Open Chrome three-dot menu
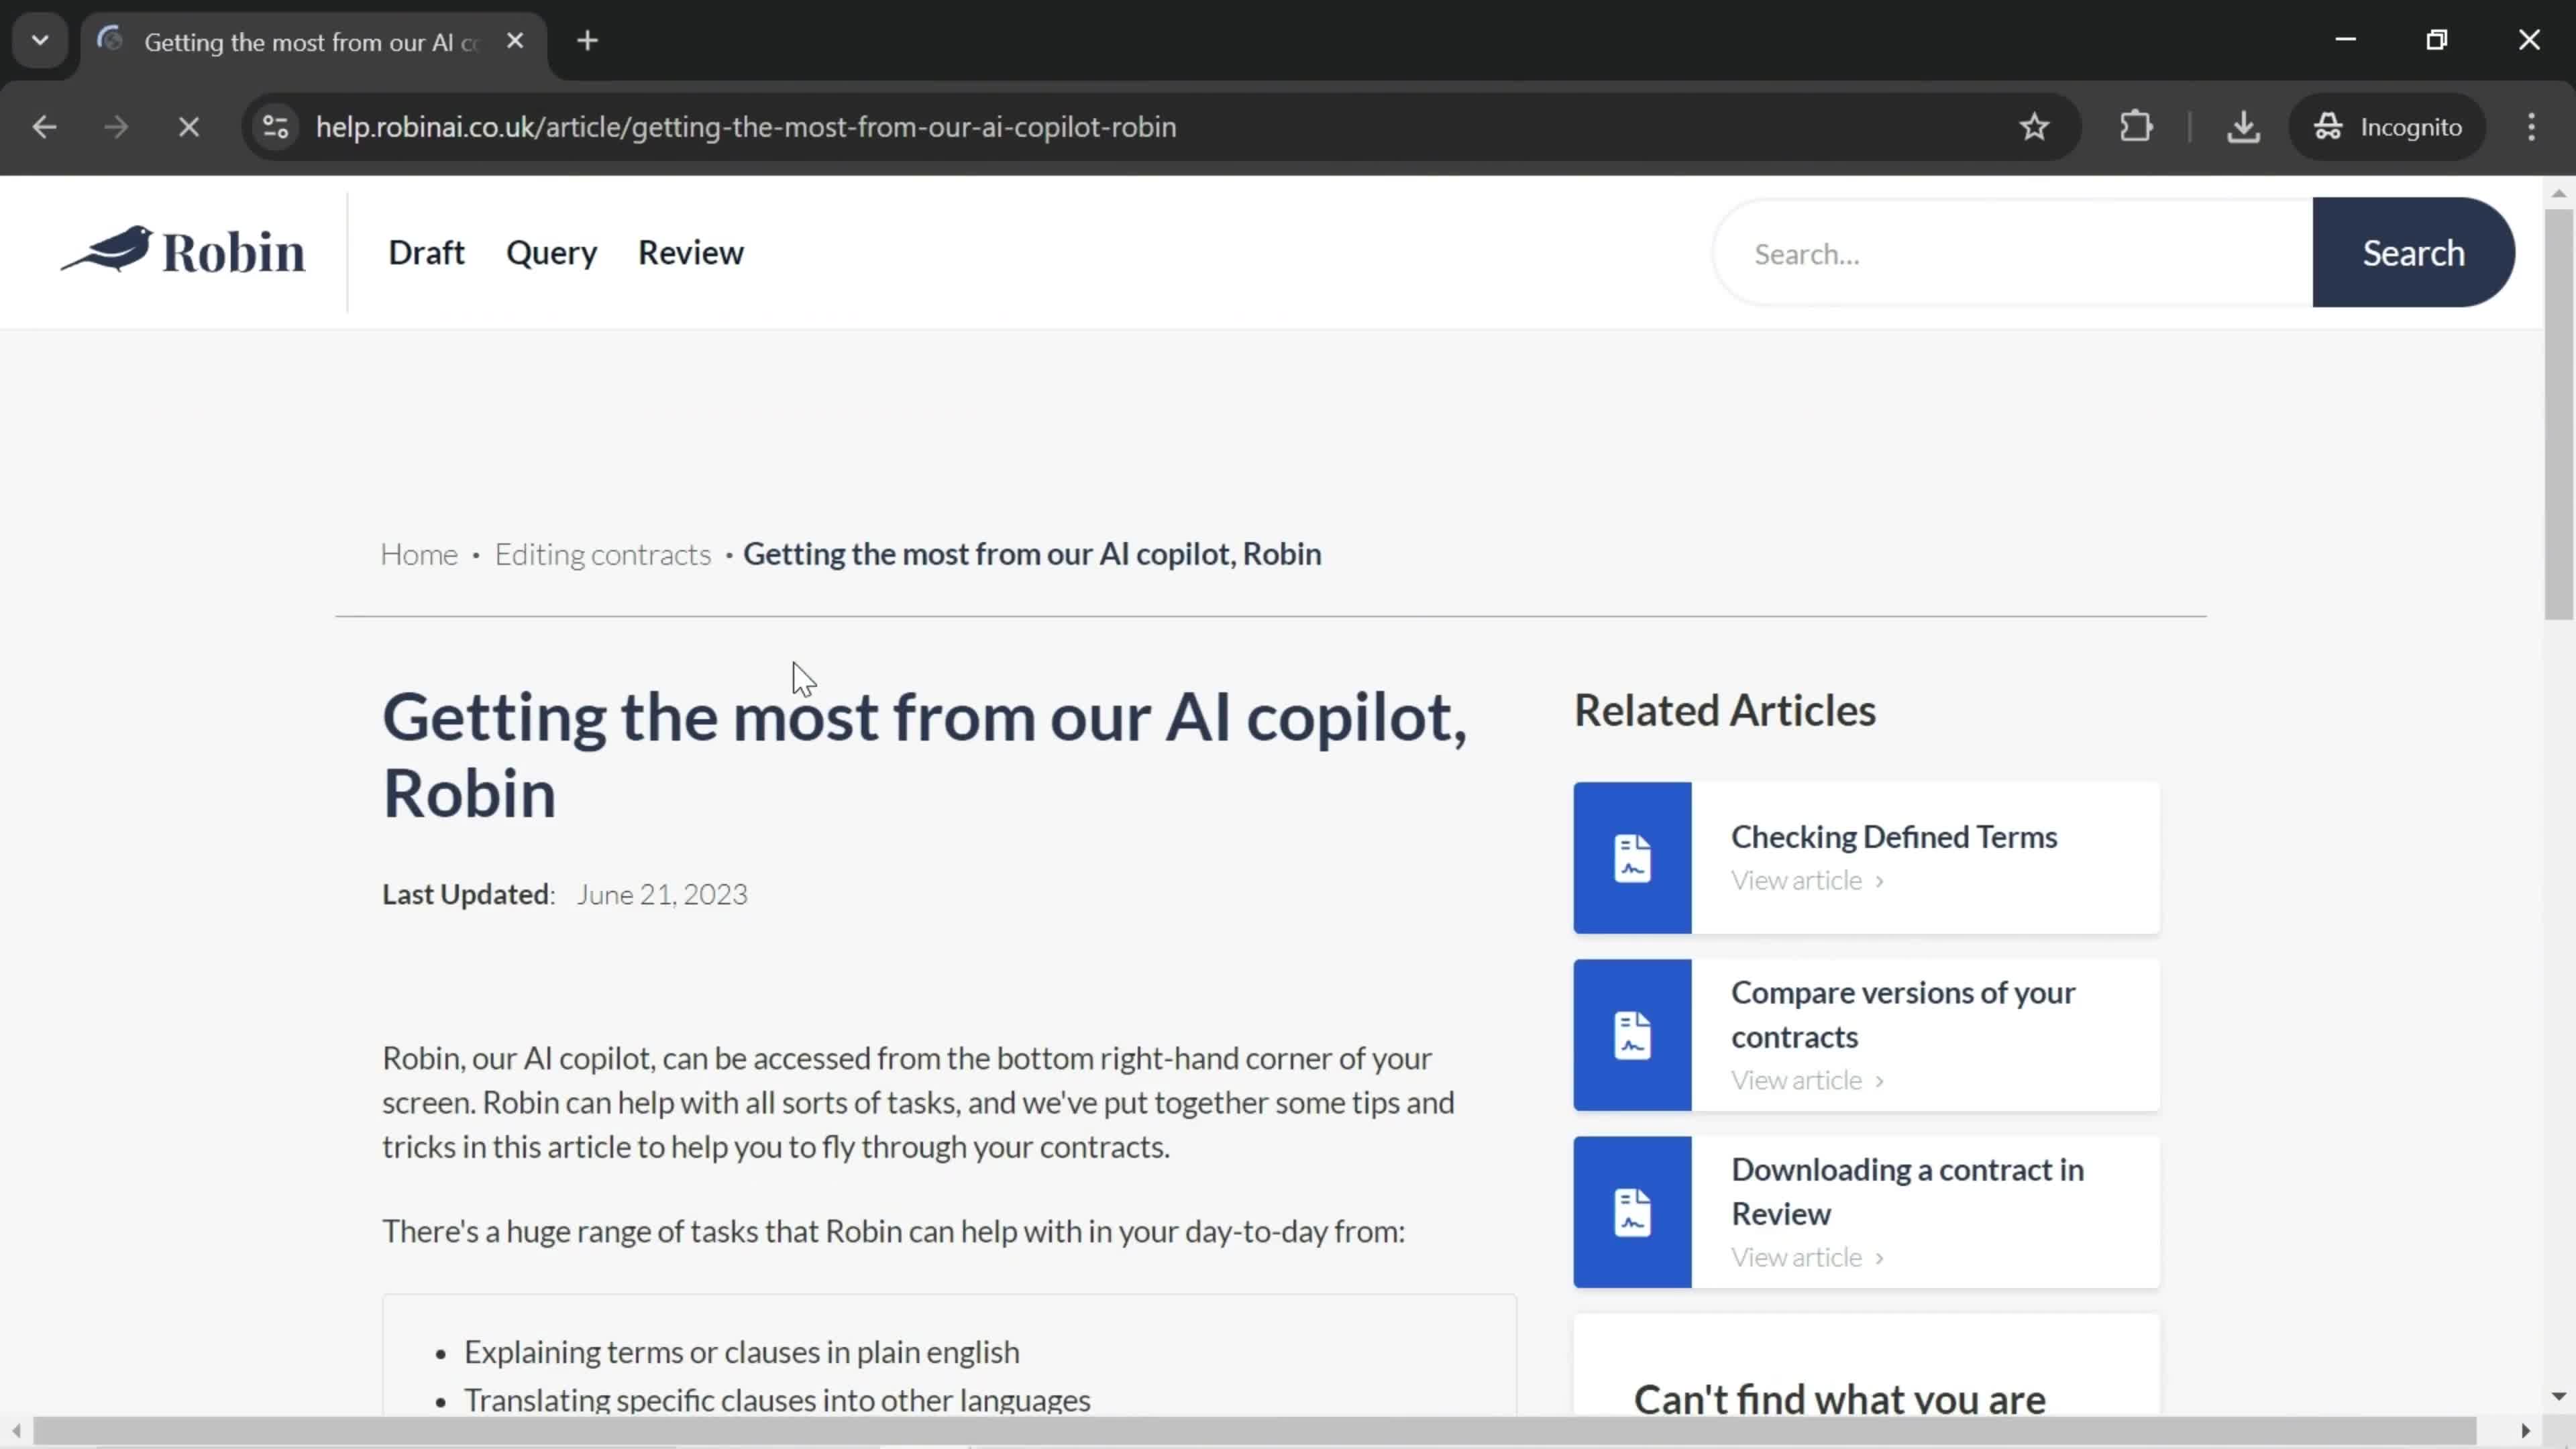 click(2531, 127)
